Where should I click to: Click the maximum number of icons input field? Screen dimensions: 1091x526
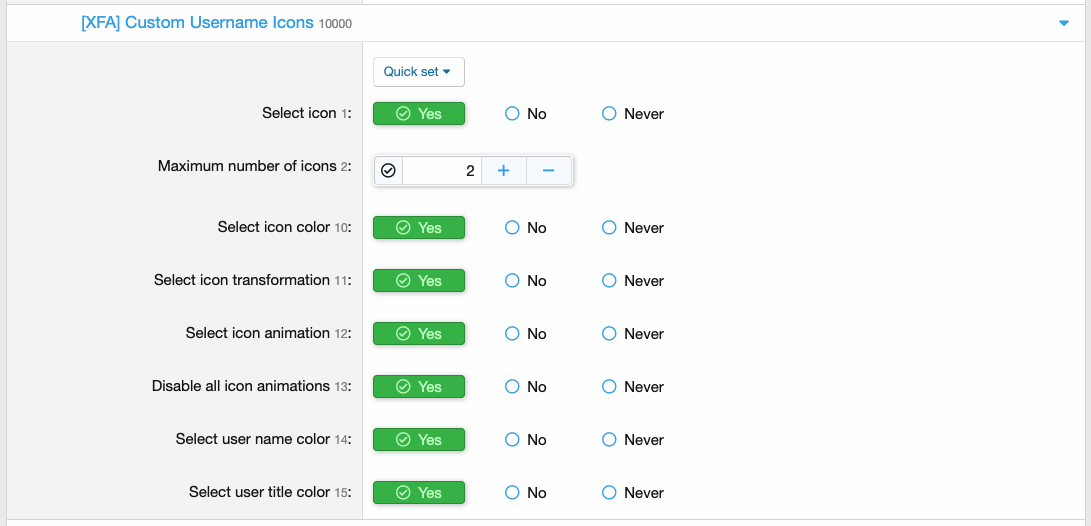click(442, 170)
